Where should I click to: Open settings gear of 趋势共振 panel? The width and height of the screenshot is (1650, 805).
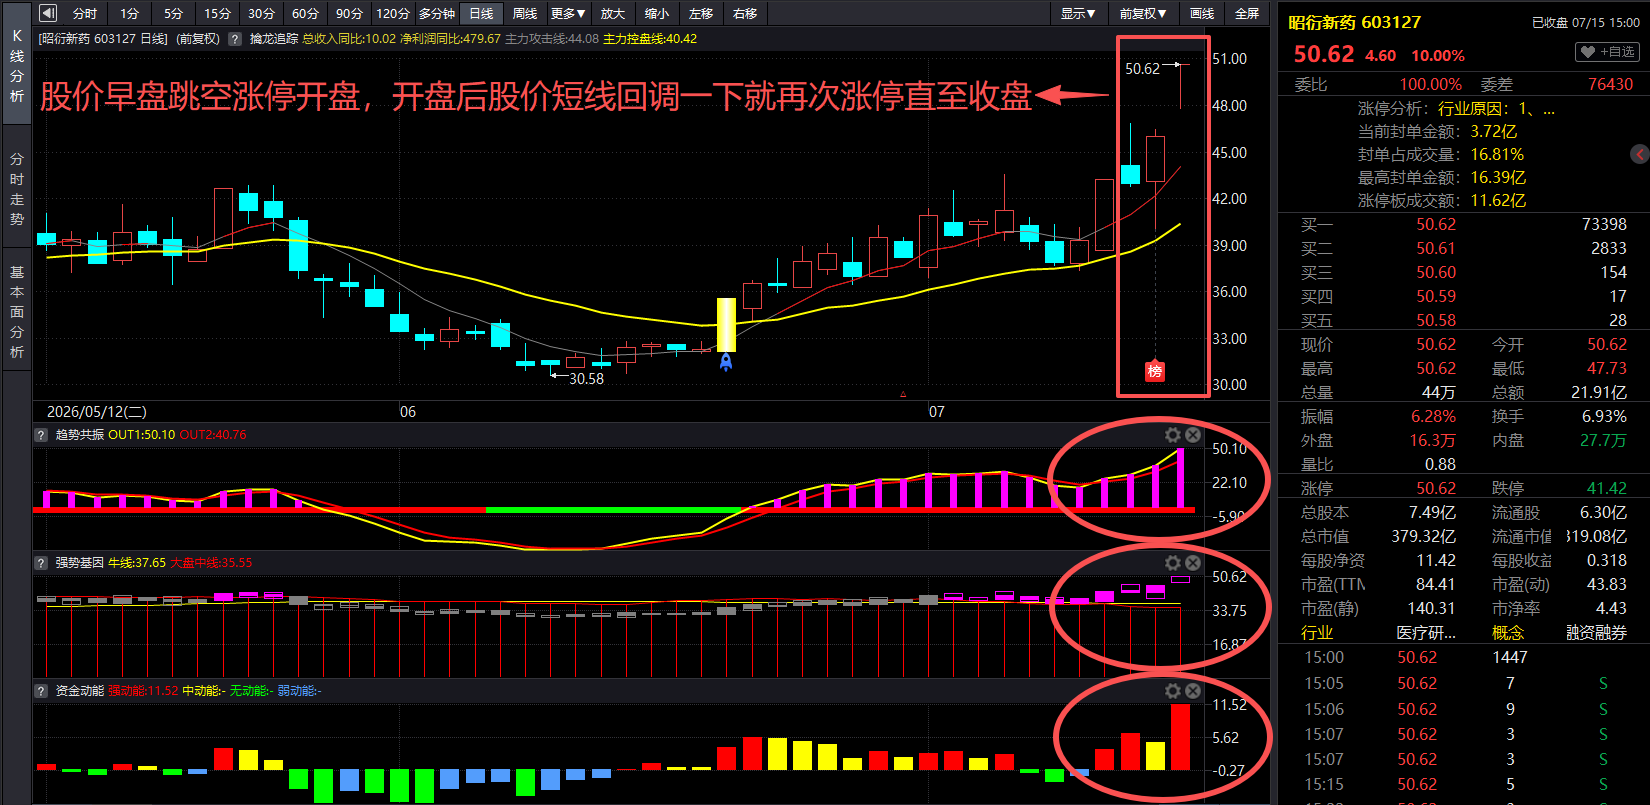pyautogui.click(x=1173, y=435)
